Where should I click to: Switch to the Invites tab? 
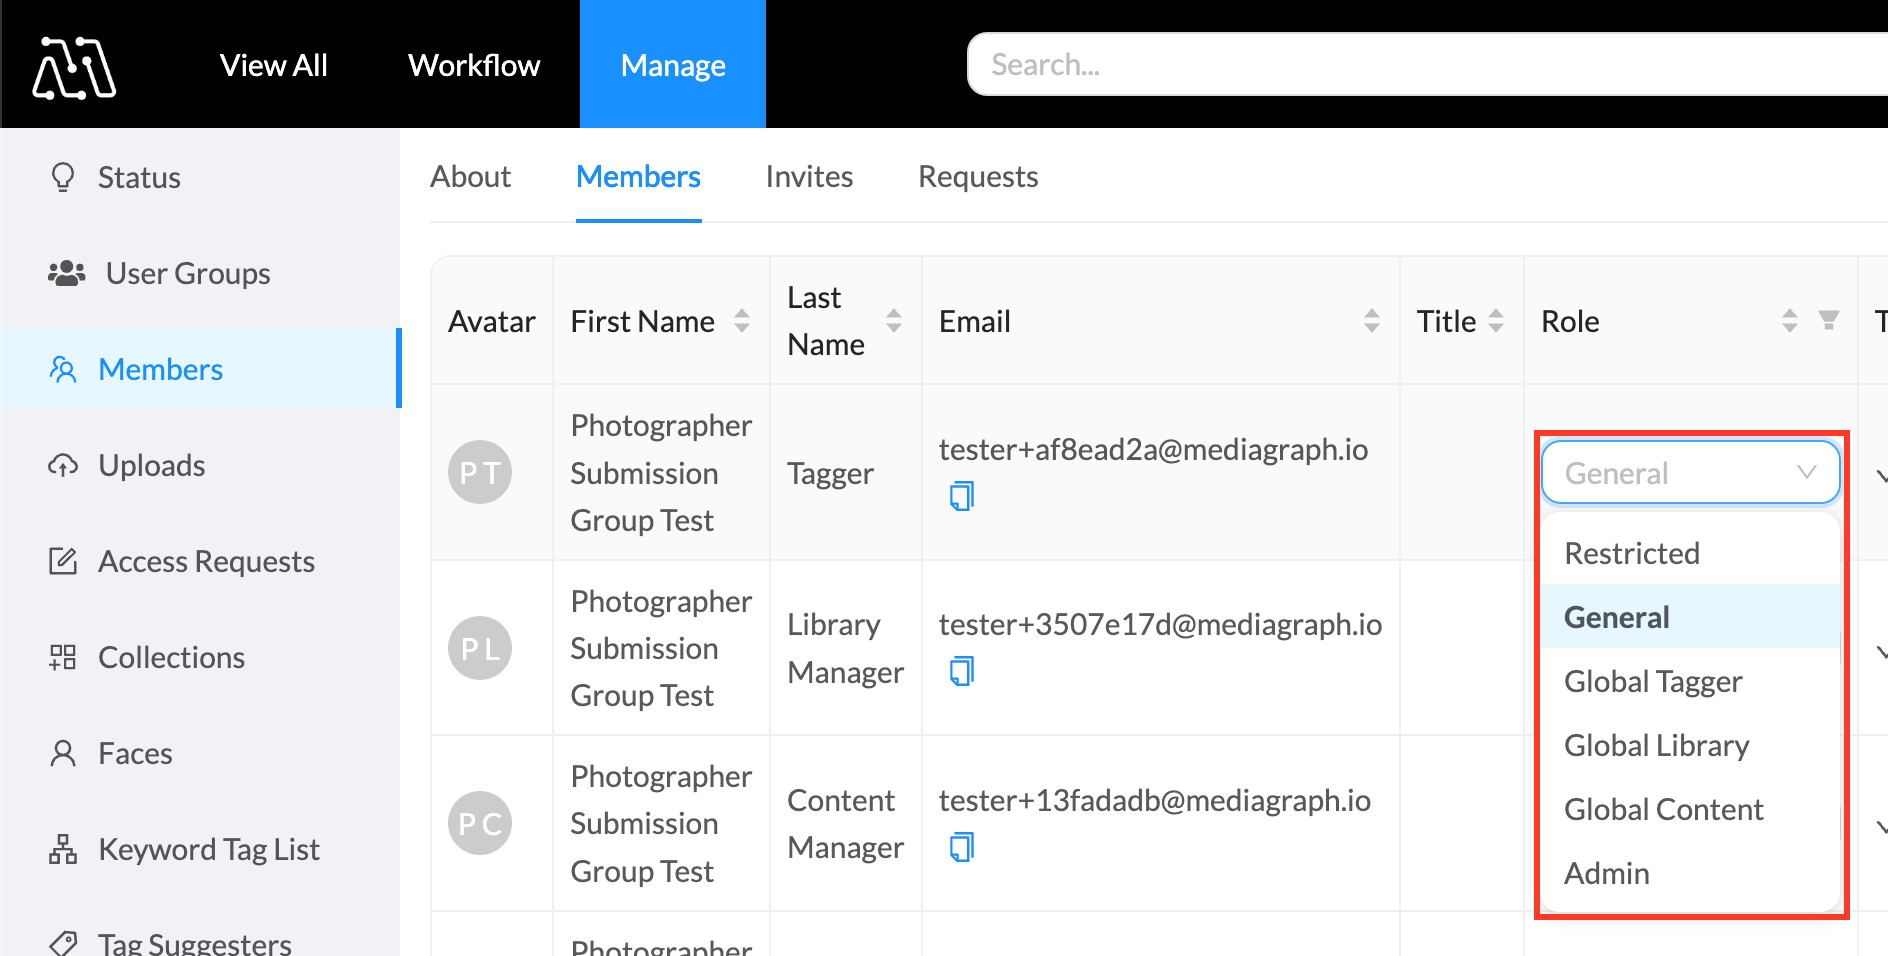(x=809, y=177)
